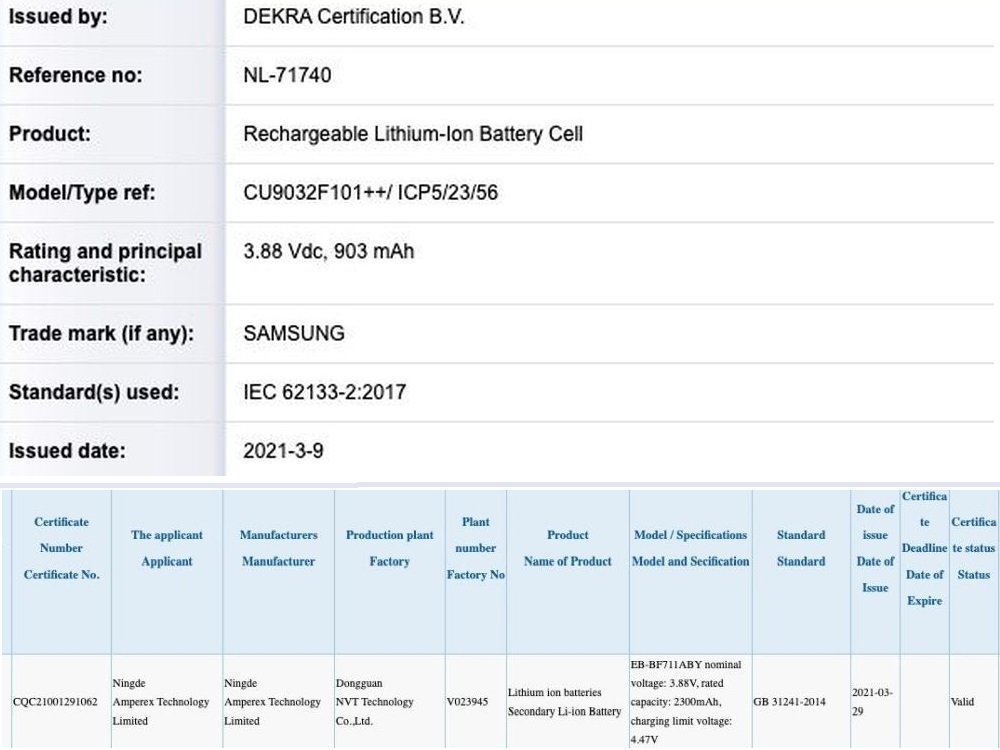Screen dimensions: 1000x750
Task: Select the GB 31241-2014 standard cell
Action: pyautogui.click(x=789, y=702)
